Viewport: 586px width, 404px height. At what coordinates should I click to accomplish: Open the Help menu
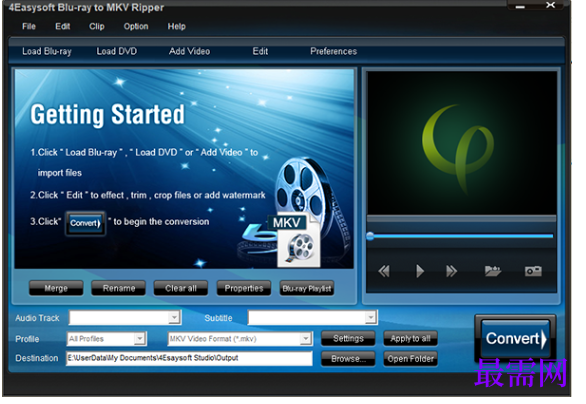tap(176, 27)
